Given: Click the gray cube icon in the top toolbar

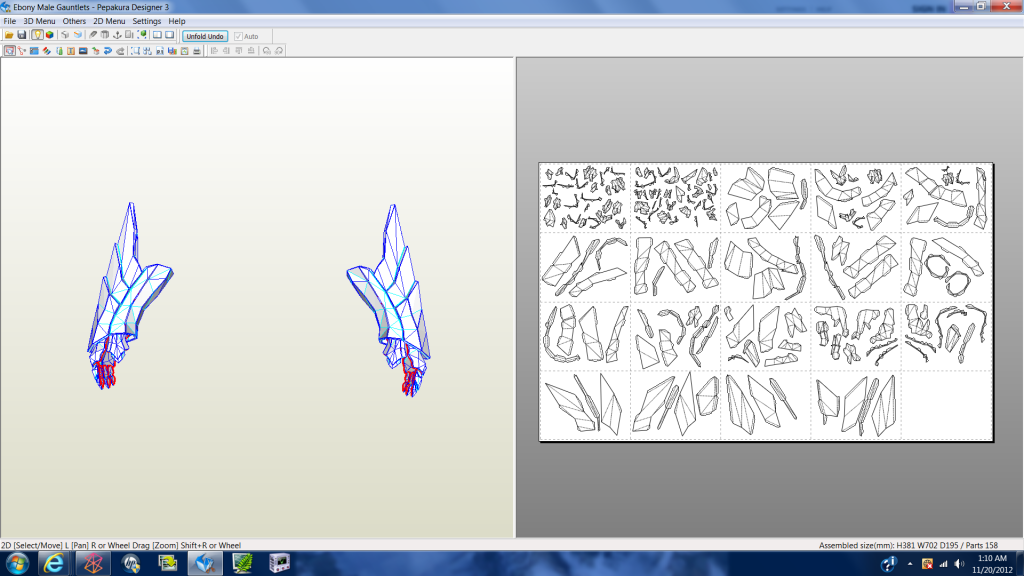Looking at the screenshot, I should (65, 35).
